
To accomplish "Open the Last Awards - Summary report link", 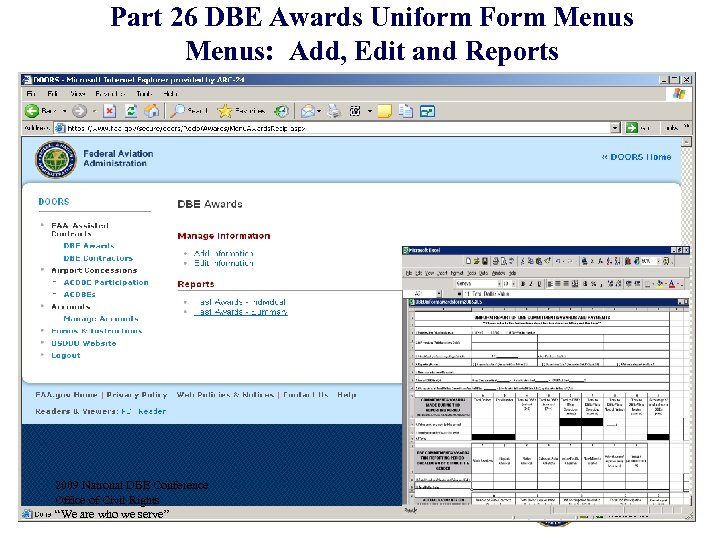I will (x=241, y=312).
